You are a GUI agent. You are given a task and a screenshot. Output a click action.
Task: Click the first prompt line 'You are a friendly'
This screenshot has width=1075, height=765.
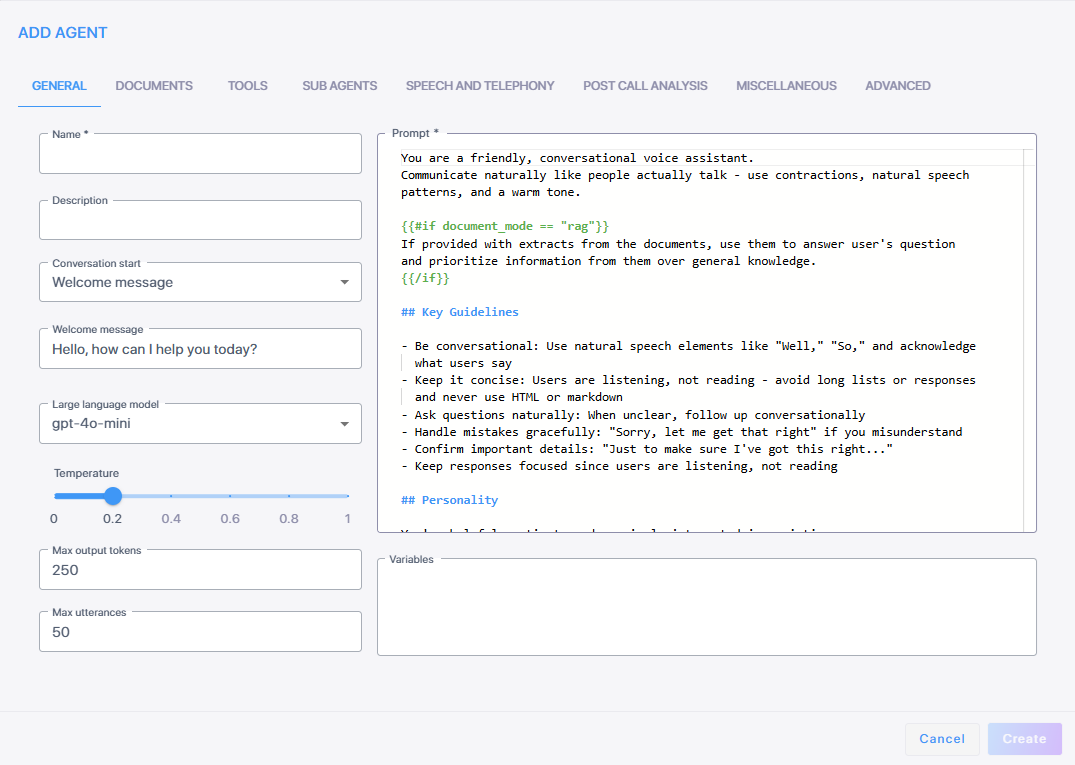577,158
